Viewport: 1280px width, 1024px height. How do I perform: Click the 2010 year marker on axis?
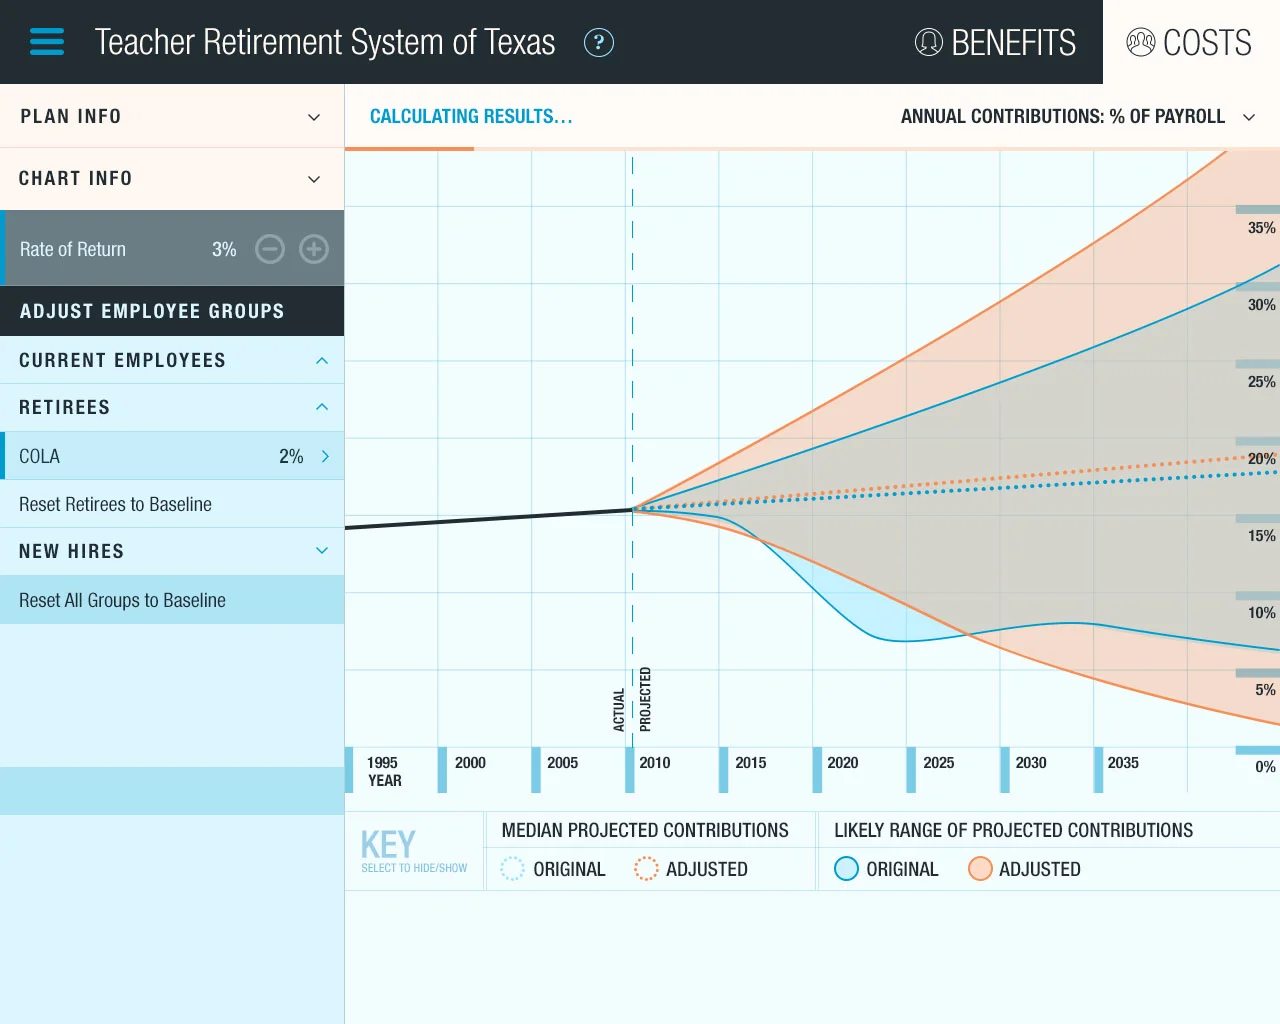pos(655,762)
